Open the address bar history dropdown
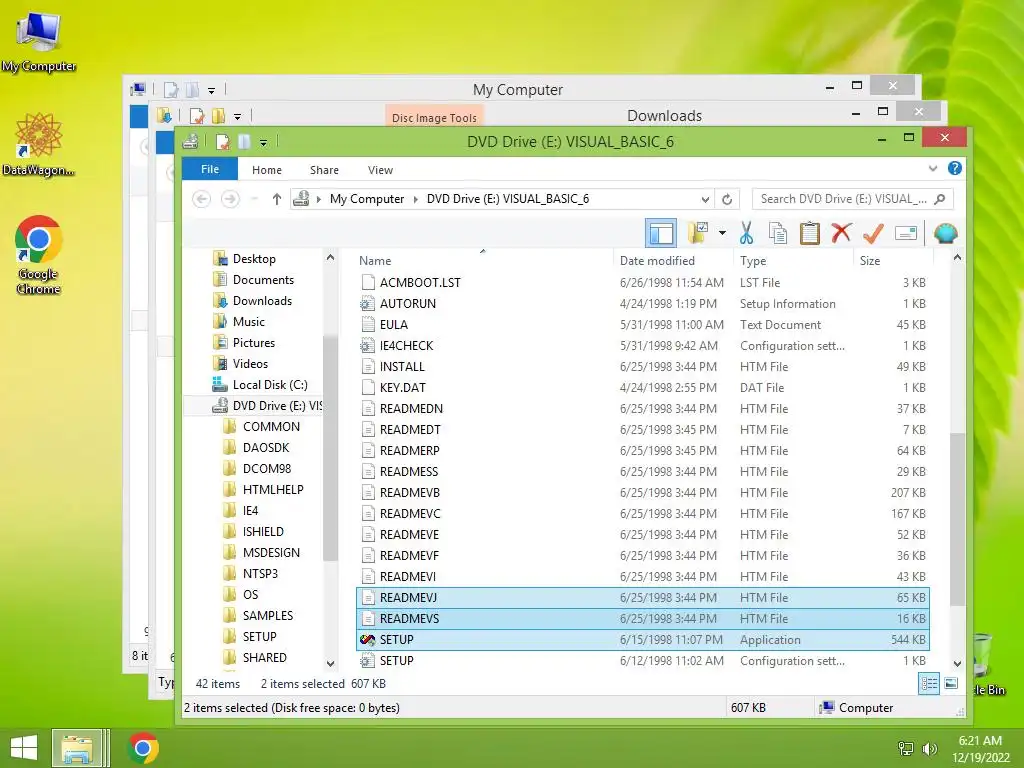This screenshot has width=1024, height=768. tap(705, 199)
